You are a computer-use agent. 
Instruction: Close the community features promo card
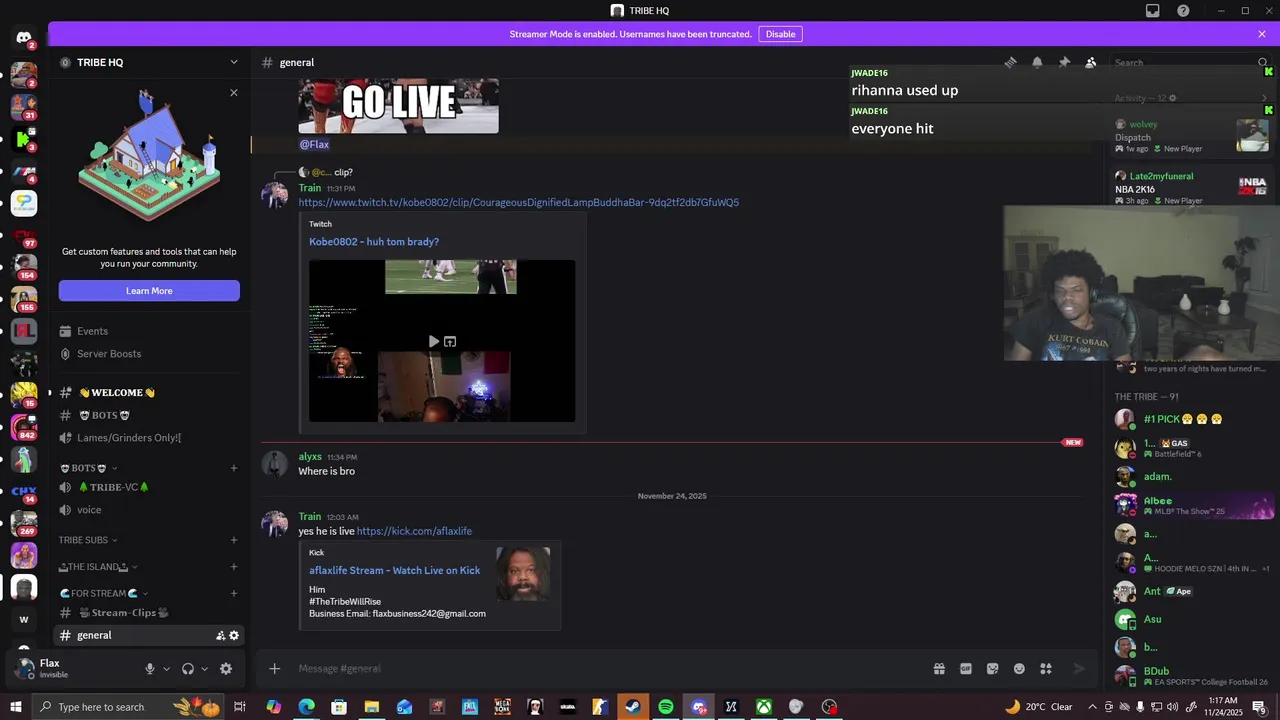pos(234,93)
